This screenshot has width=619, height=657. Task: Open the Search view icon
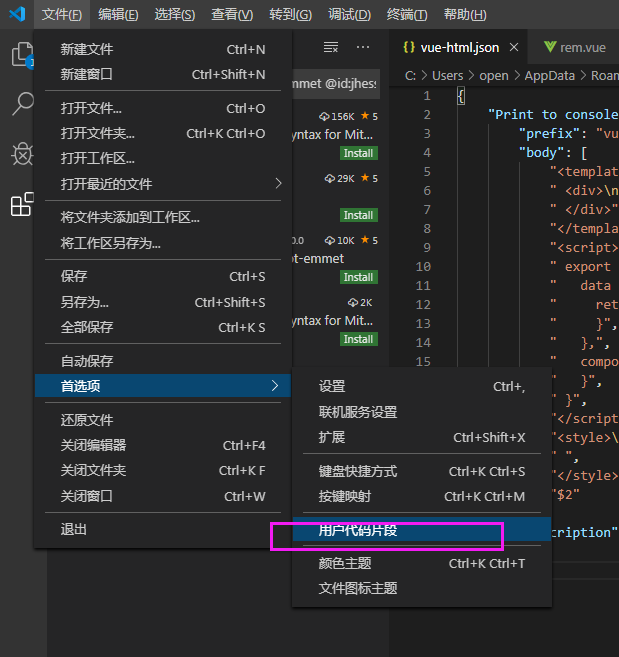point(22,103)
